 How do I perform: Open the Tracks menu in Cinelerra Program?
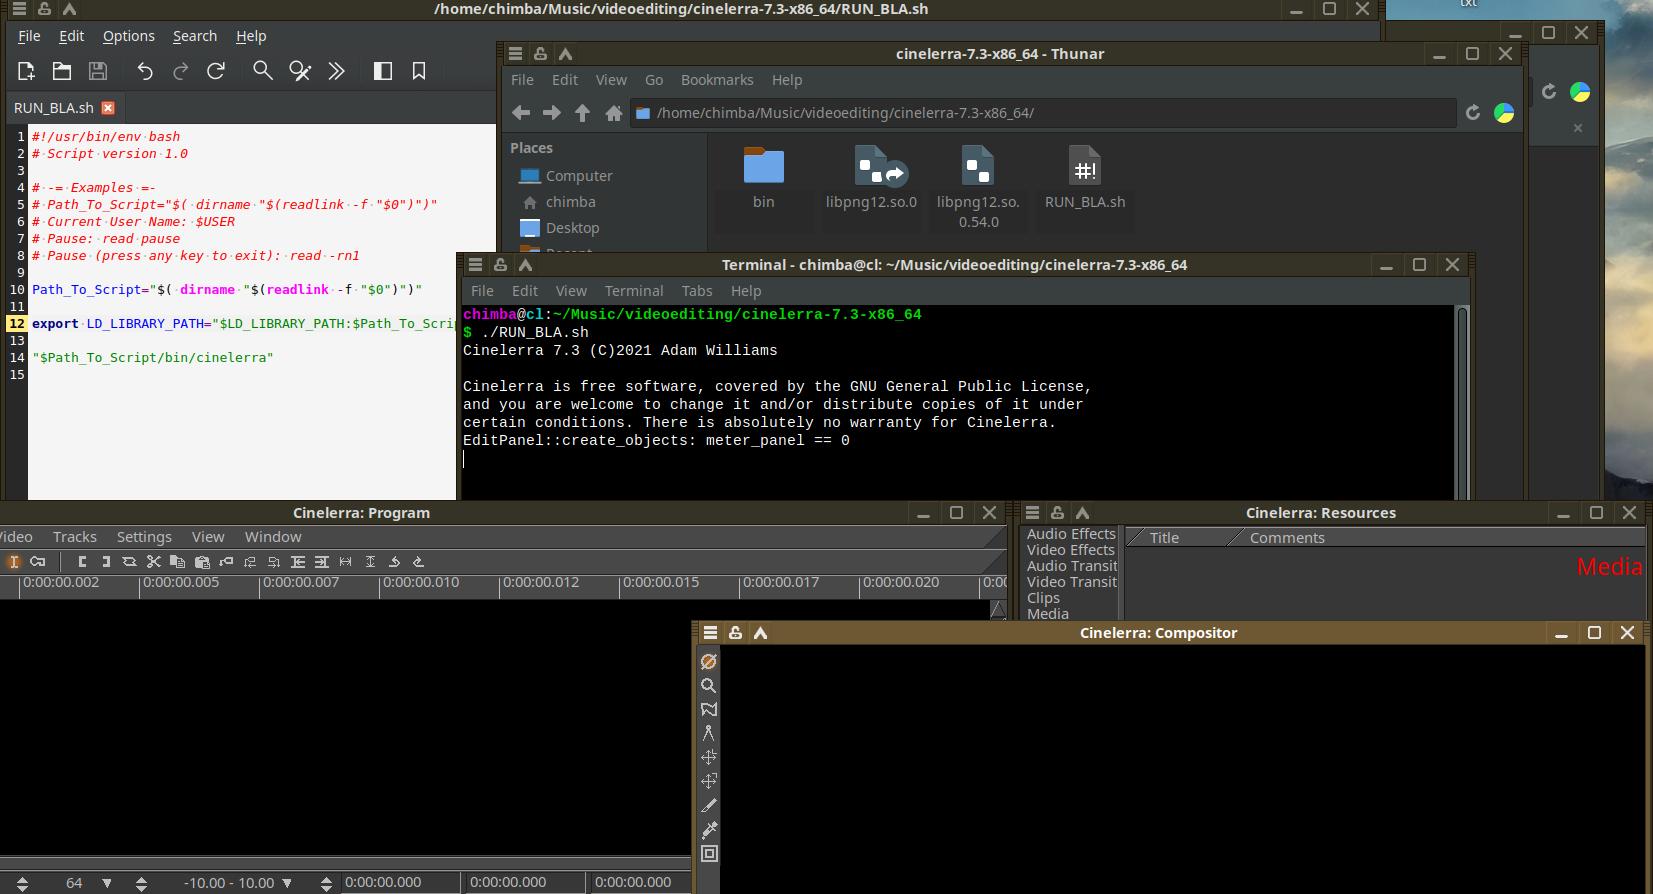pos(75,537)
